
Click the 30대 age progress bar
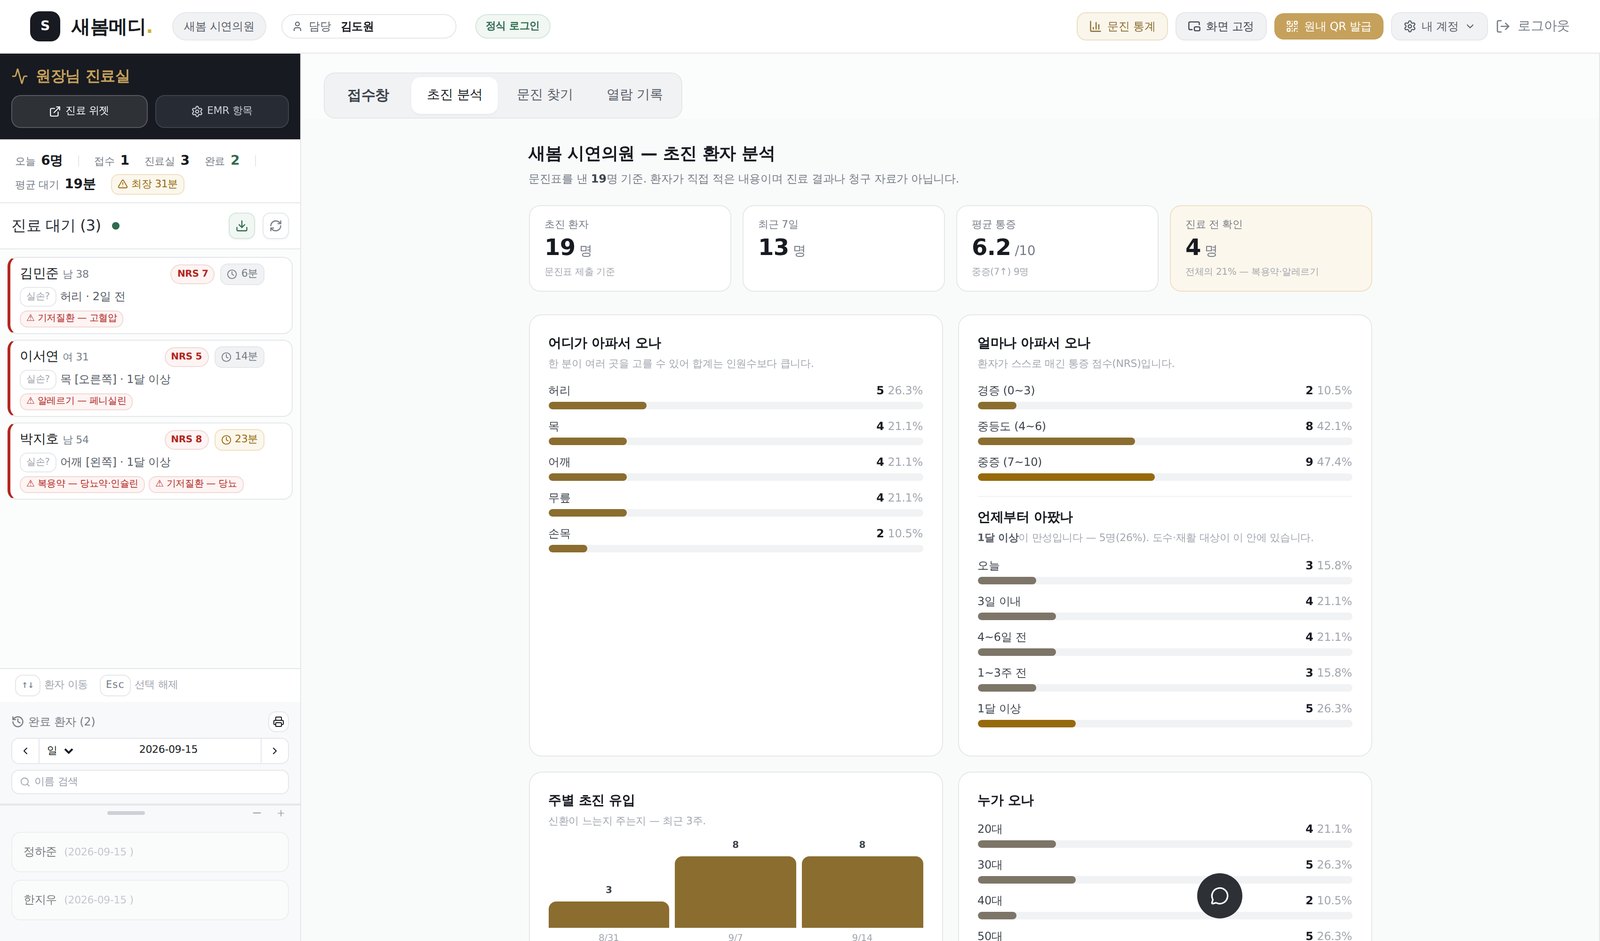[x=1164, y=880]
